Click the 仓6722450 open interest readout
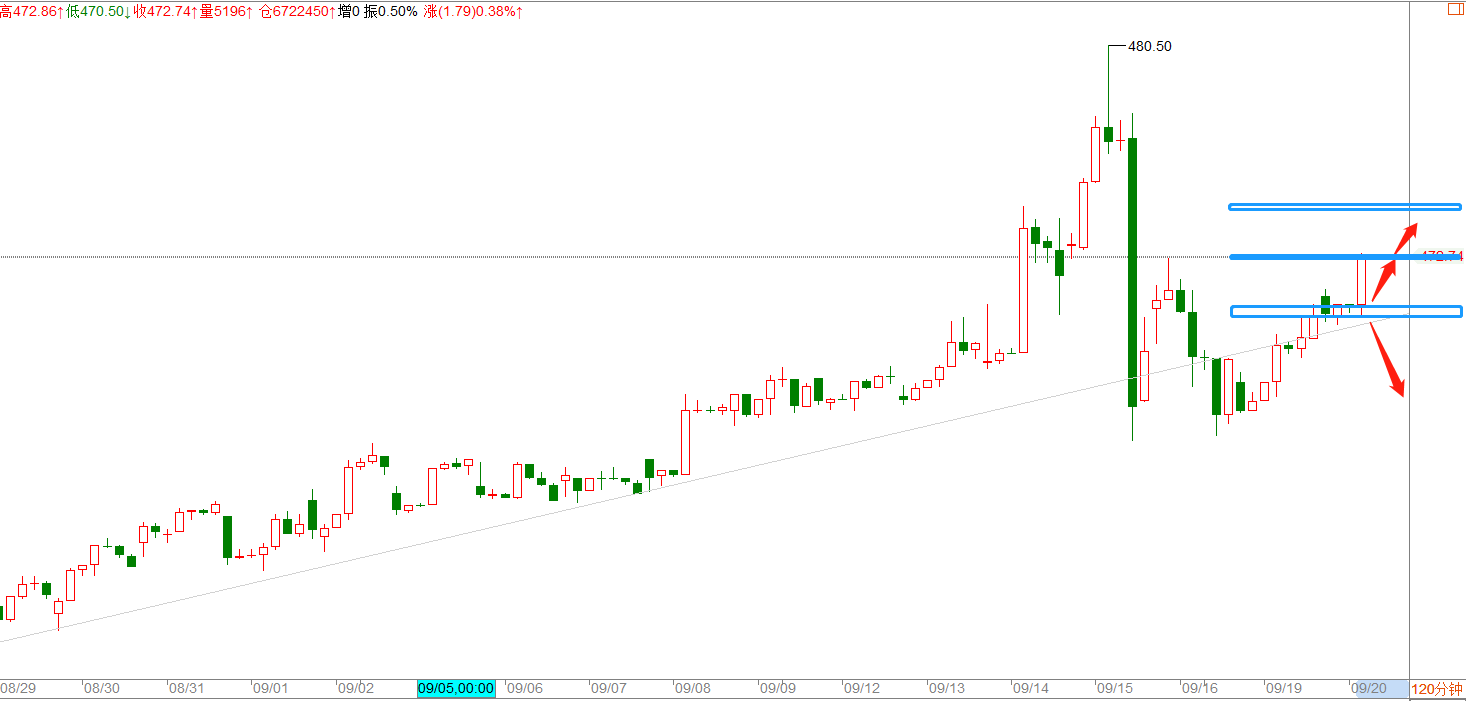Screen dimensions: 1466x701 click(x=298, y=11)
